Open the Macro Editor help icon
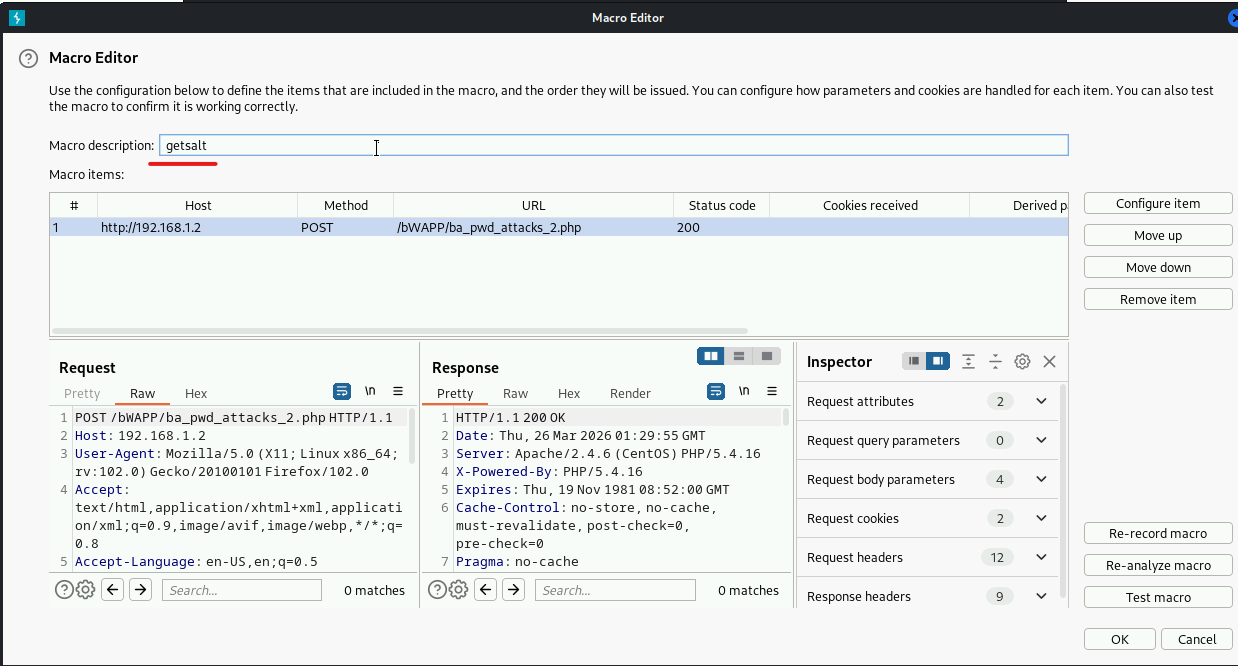 (x=28, y=59)
